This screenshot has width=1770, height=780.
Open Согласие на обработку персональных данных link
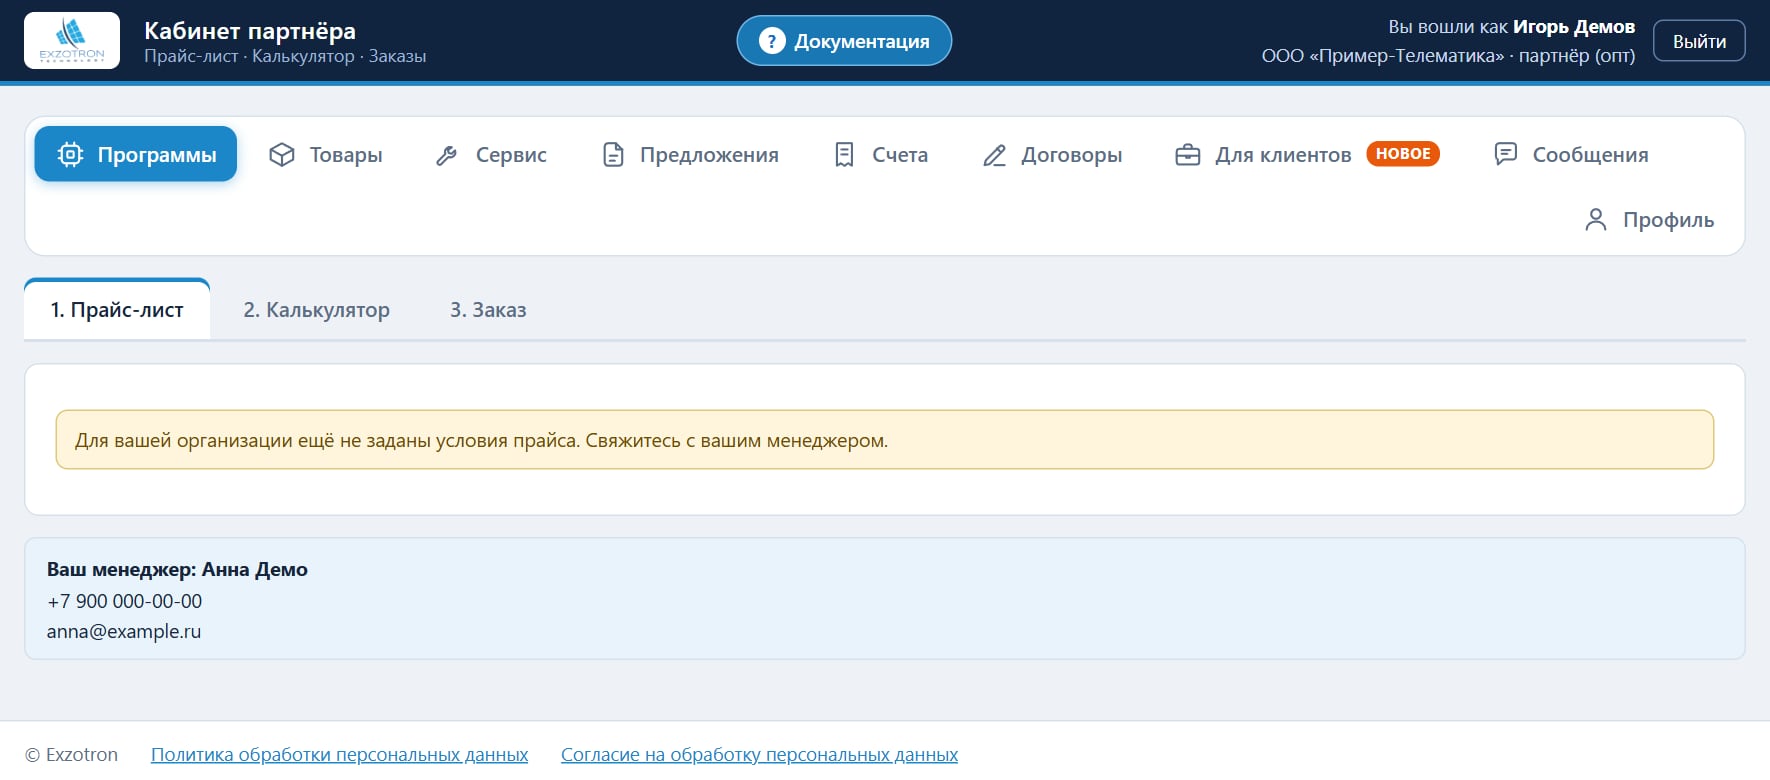[x=759, y=755]
